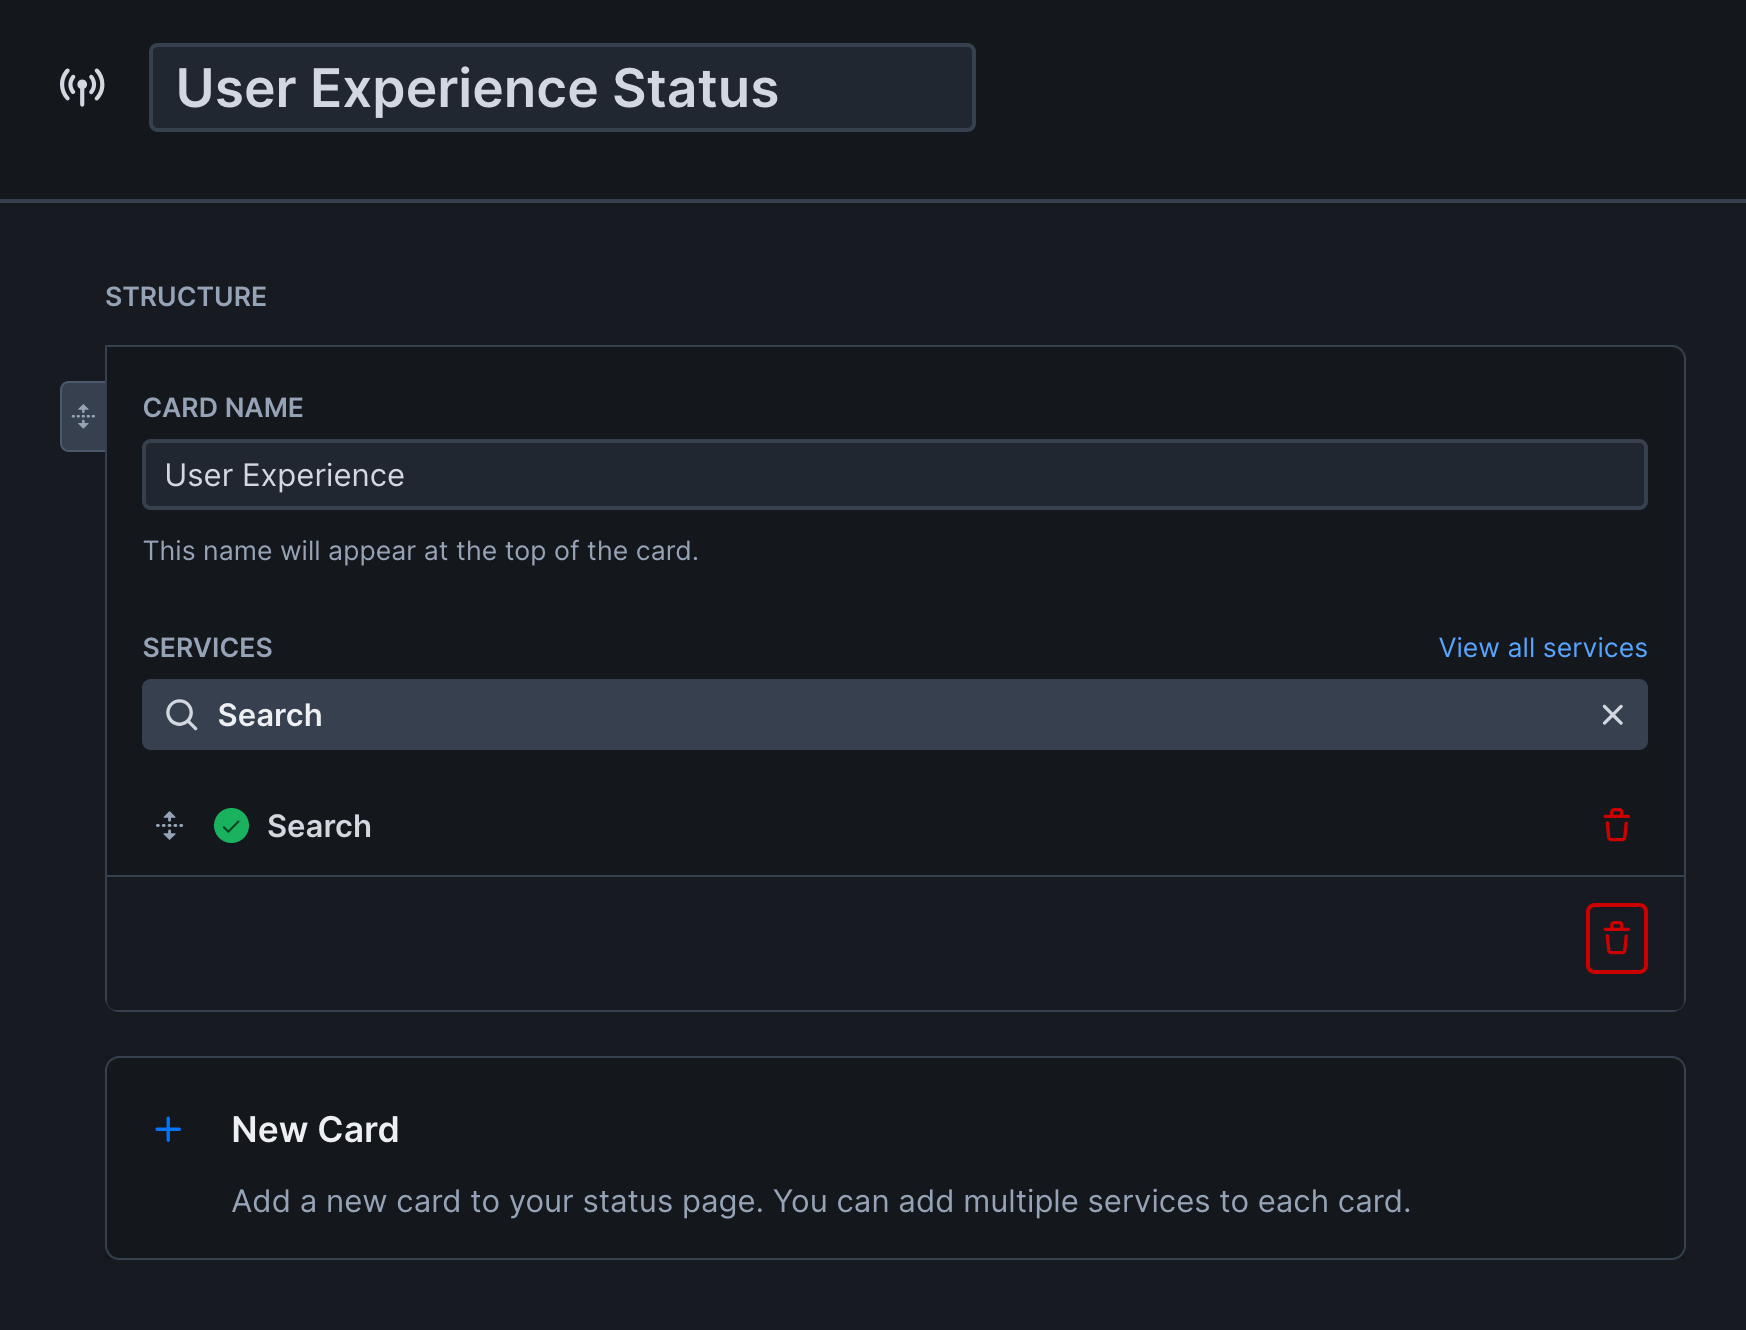Open the View all services list
The height and width of the screenshot is (1330, 1746).
1541,647
